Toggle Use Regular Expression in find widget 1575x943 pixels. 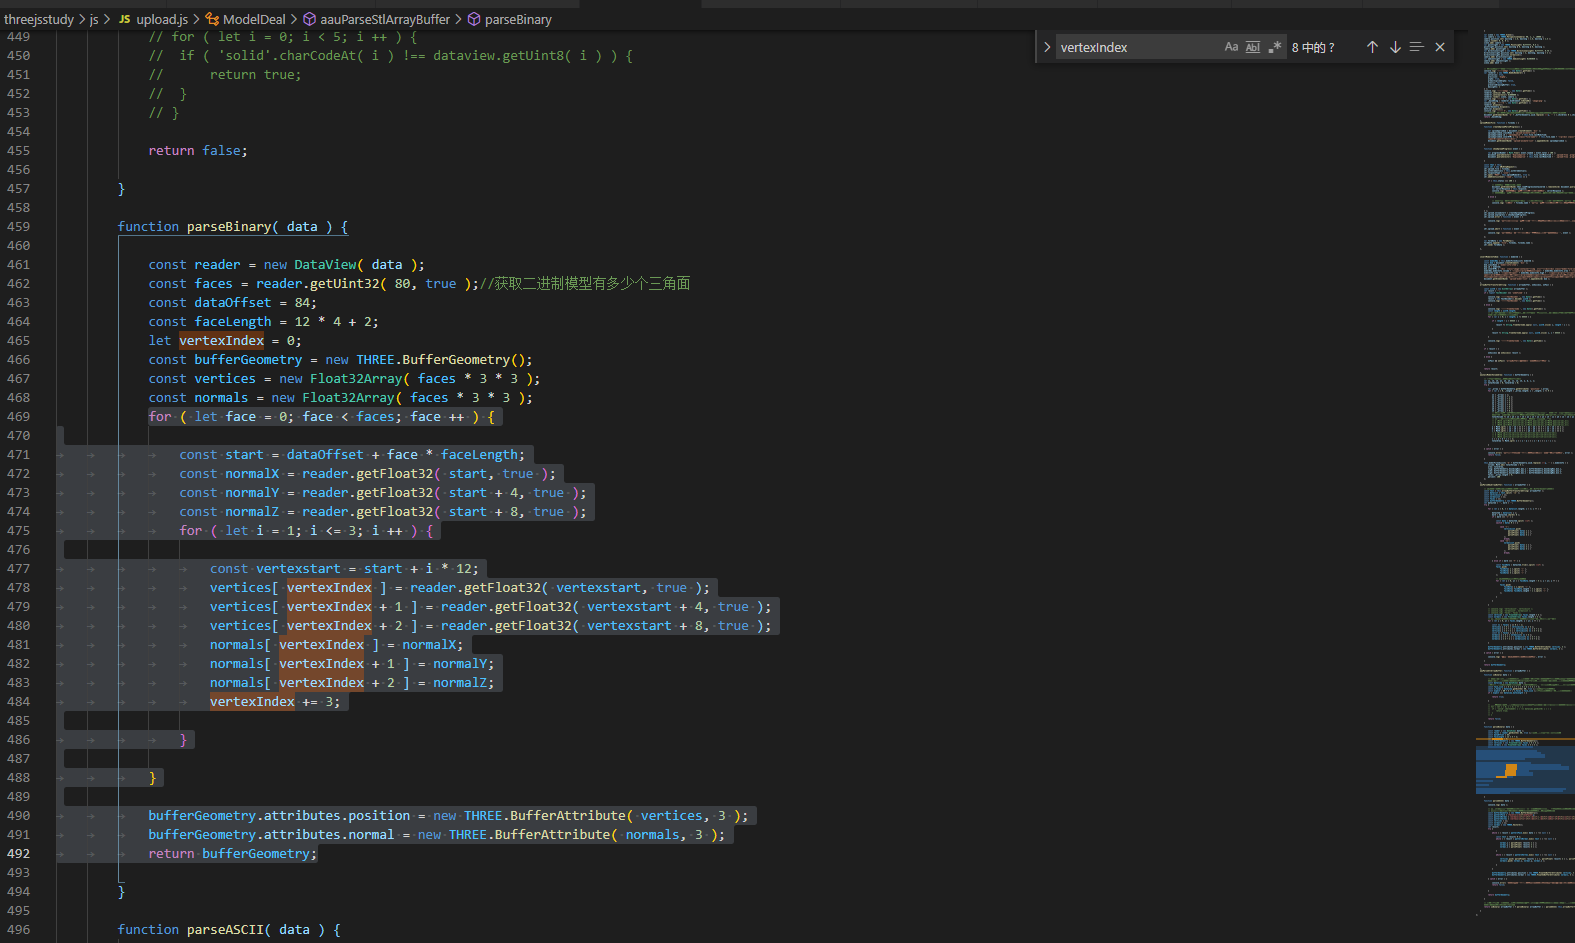pyautogui.click(x=1275, y=47)
